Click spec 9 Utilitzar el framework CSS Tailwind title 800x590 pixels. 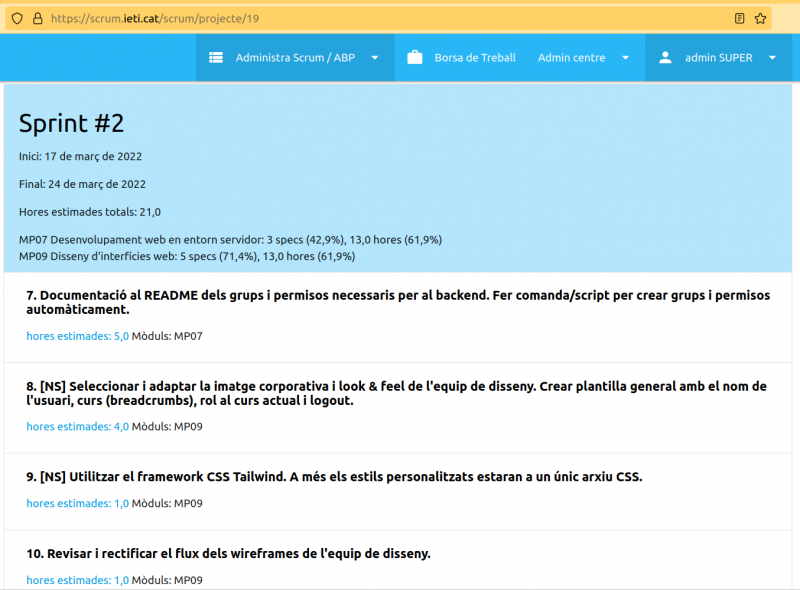334,477
